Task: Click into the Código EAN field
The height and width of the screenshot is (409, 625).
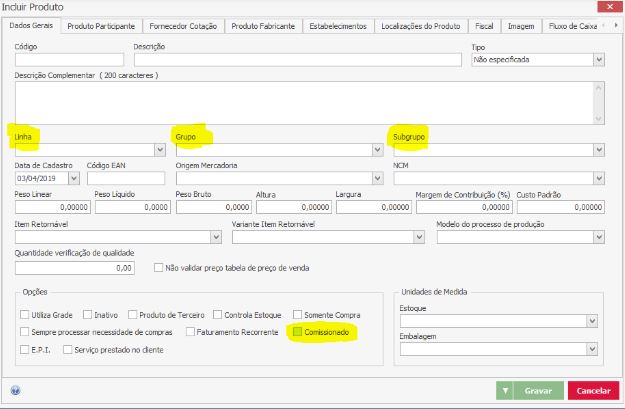Action: point(125,178)
